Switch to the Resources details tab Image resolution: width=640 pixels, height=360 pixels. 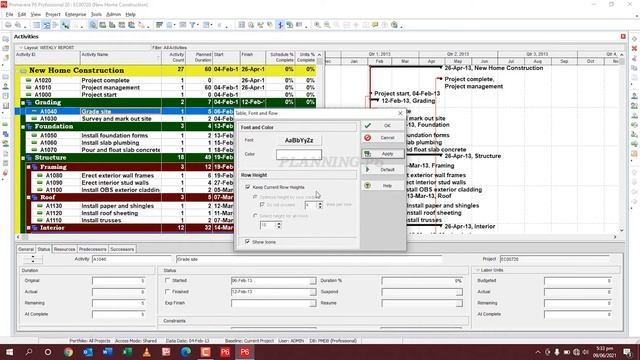click(64, 249)
